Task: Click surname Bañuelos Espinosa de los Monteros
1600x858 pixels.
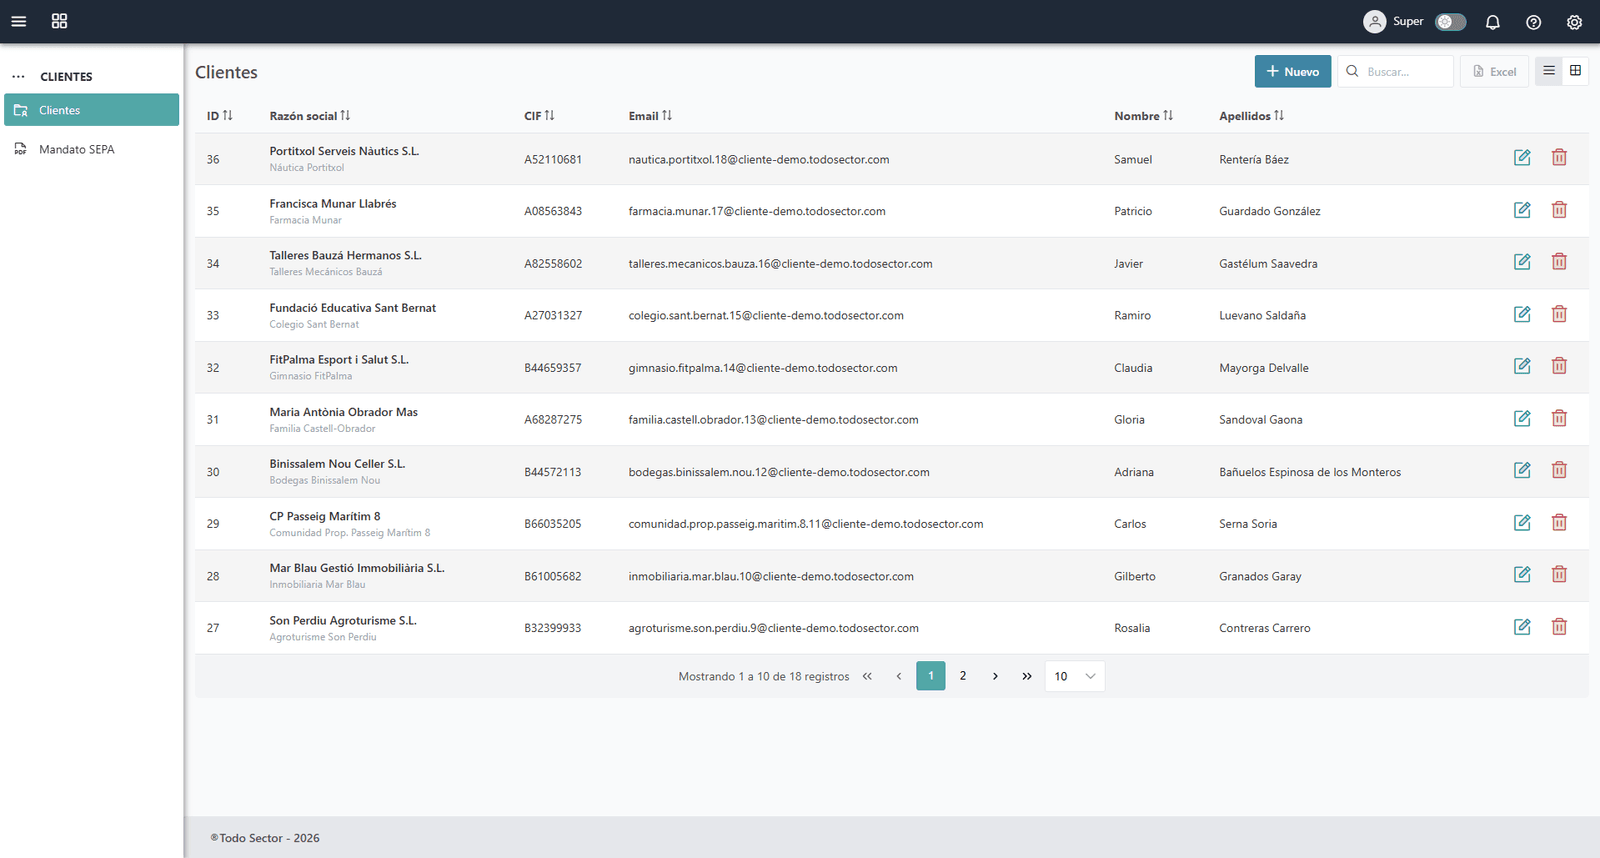Action: [x=1310, y=472]
